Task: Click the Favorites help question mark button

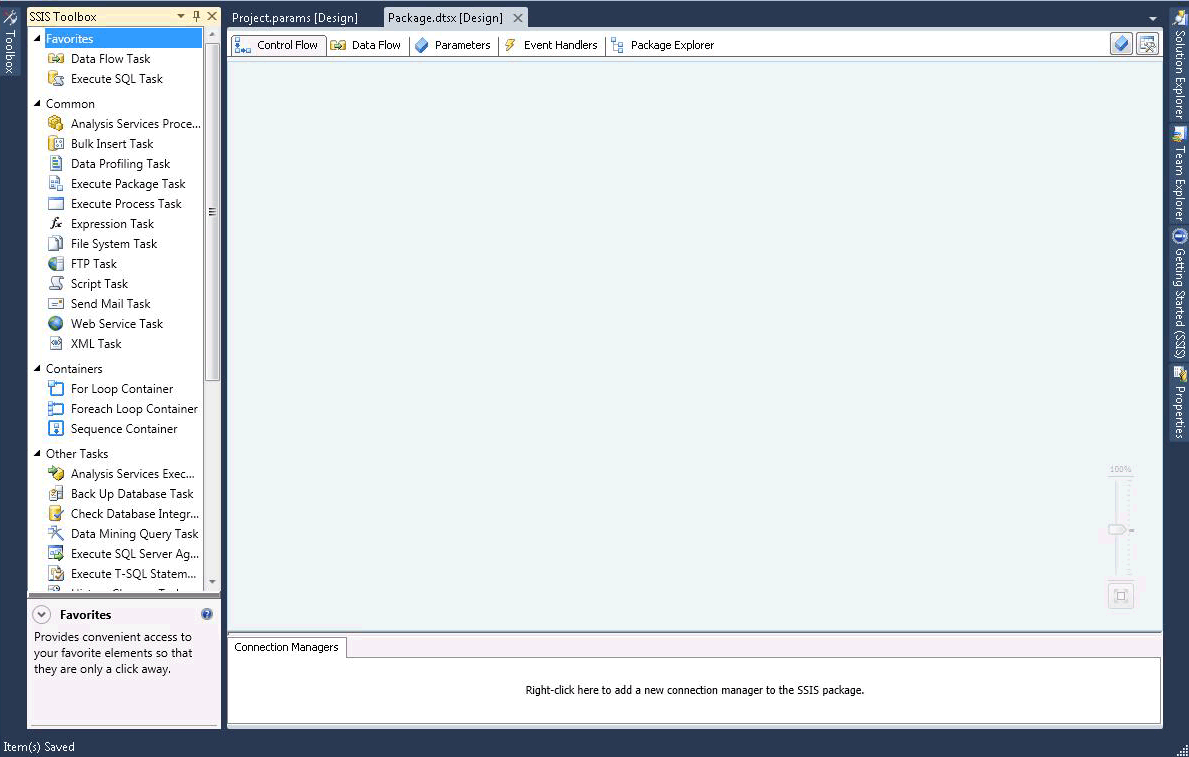Action: click(207, 614)
